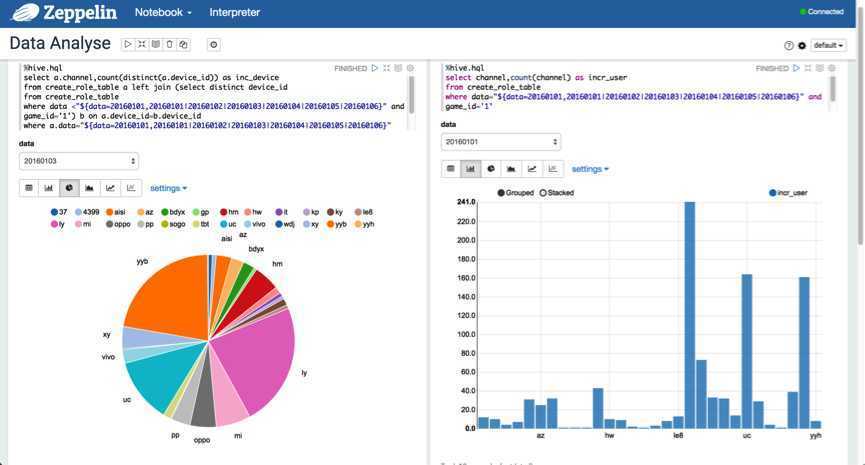865x465 pixels.
Task: Open the default view mode dropdown
Action: (829, 45)
